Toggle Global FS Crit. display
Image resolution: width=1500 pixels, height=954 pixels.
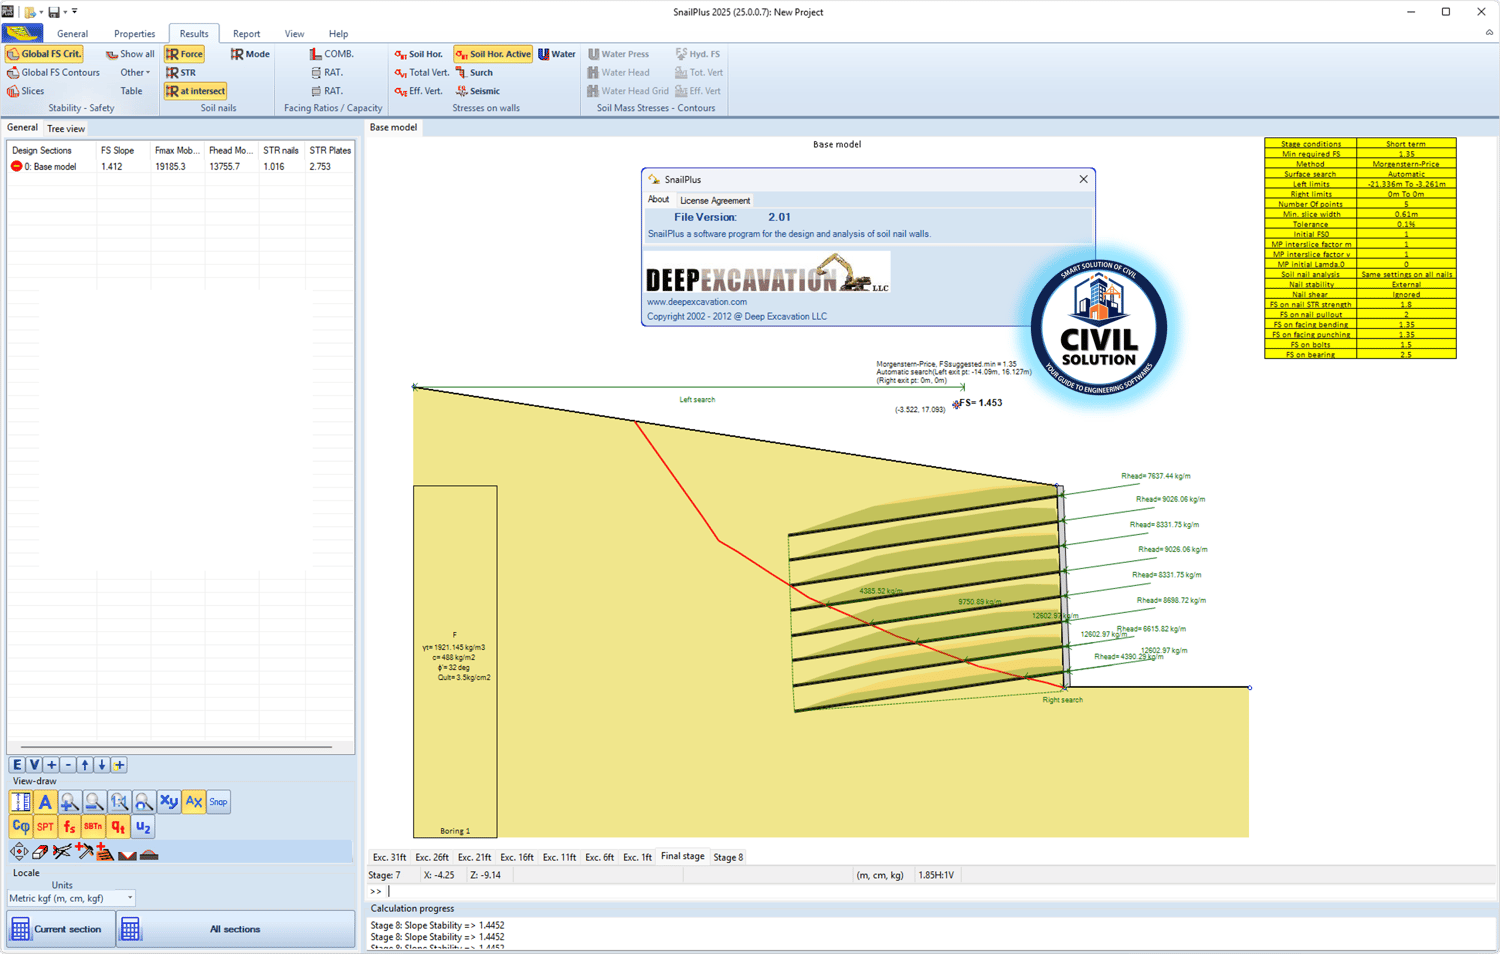(x=44, y=54)
